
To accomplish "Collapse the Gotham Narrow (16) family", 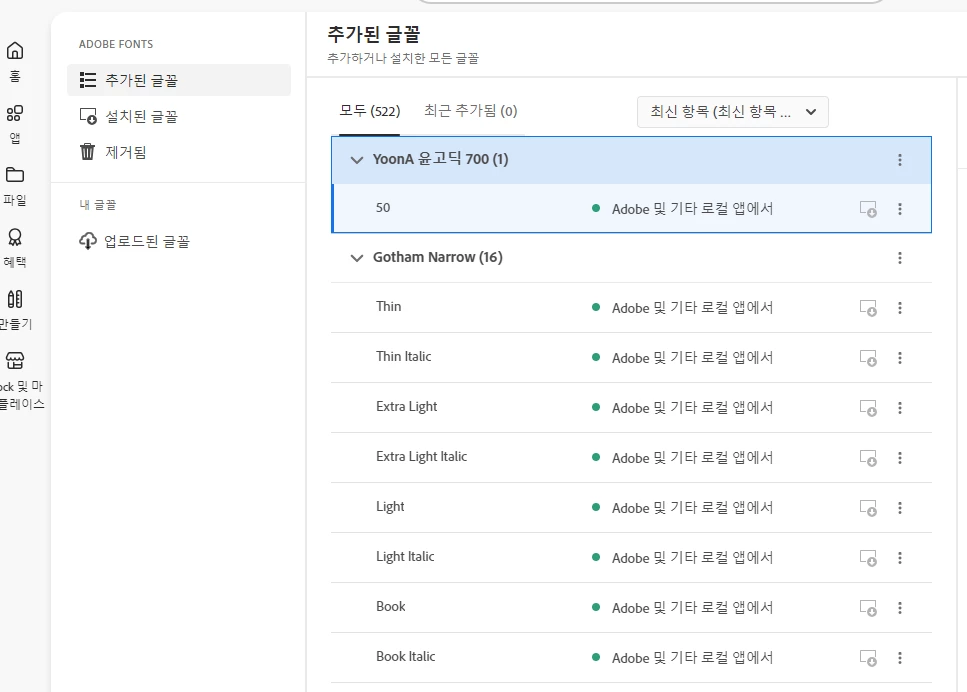I will pos(356,258).
